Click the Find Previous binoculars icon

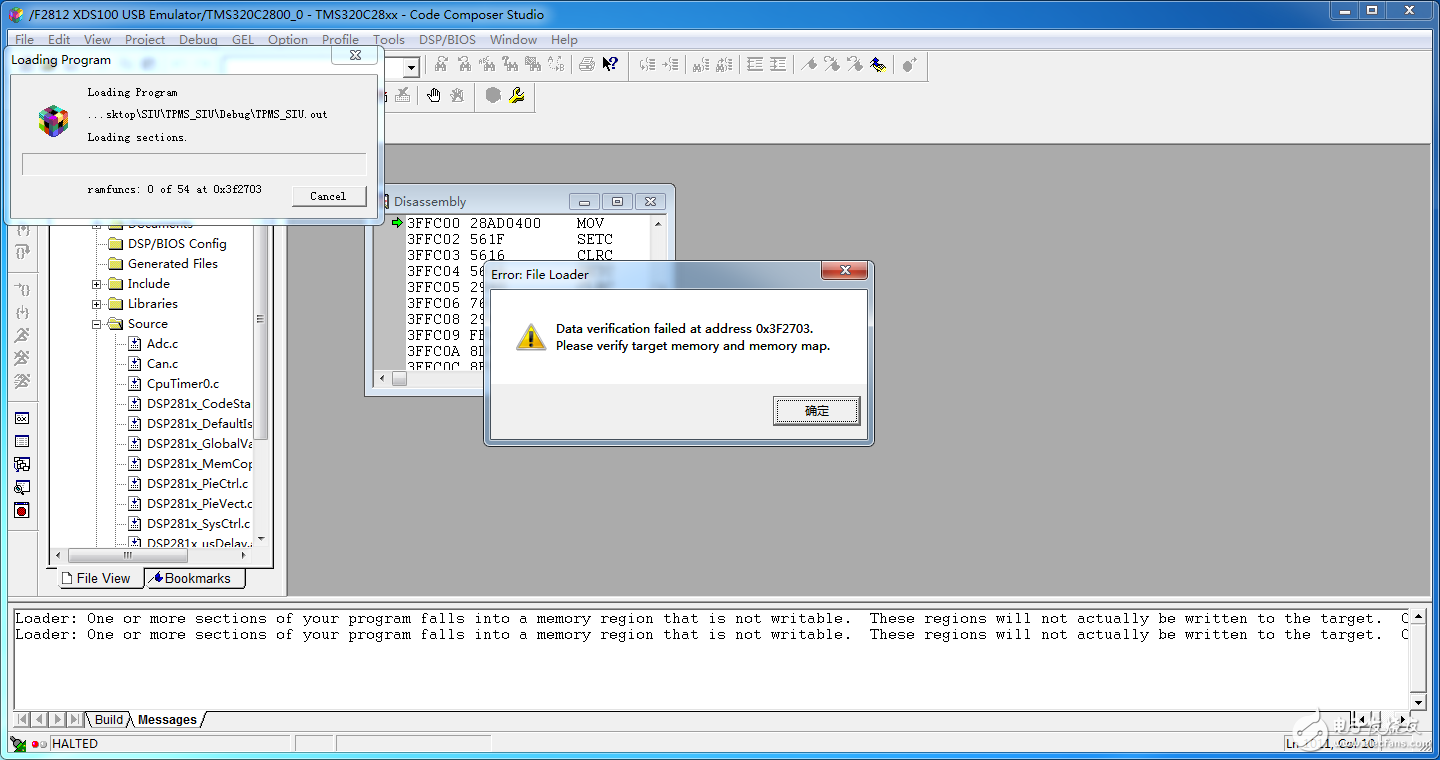coord(465,64)
